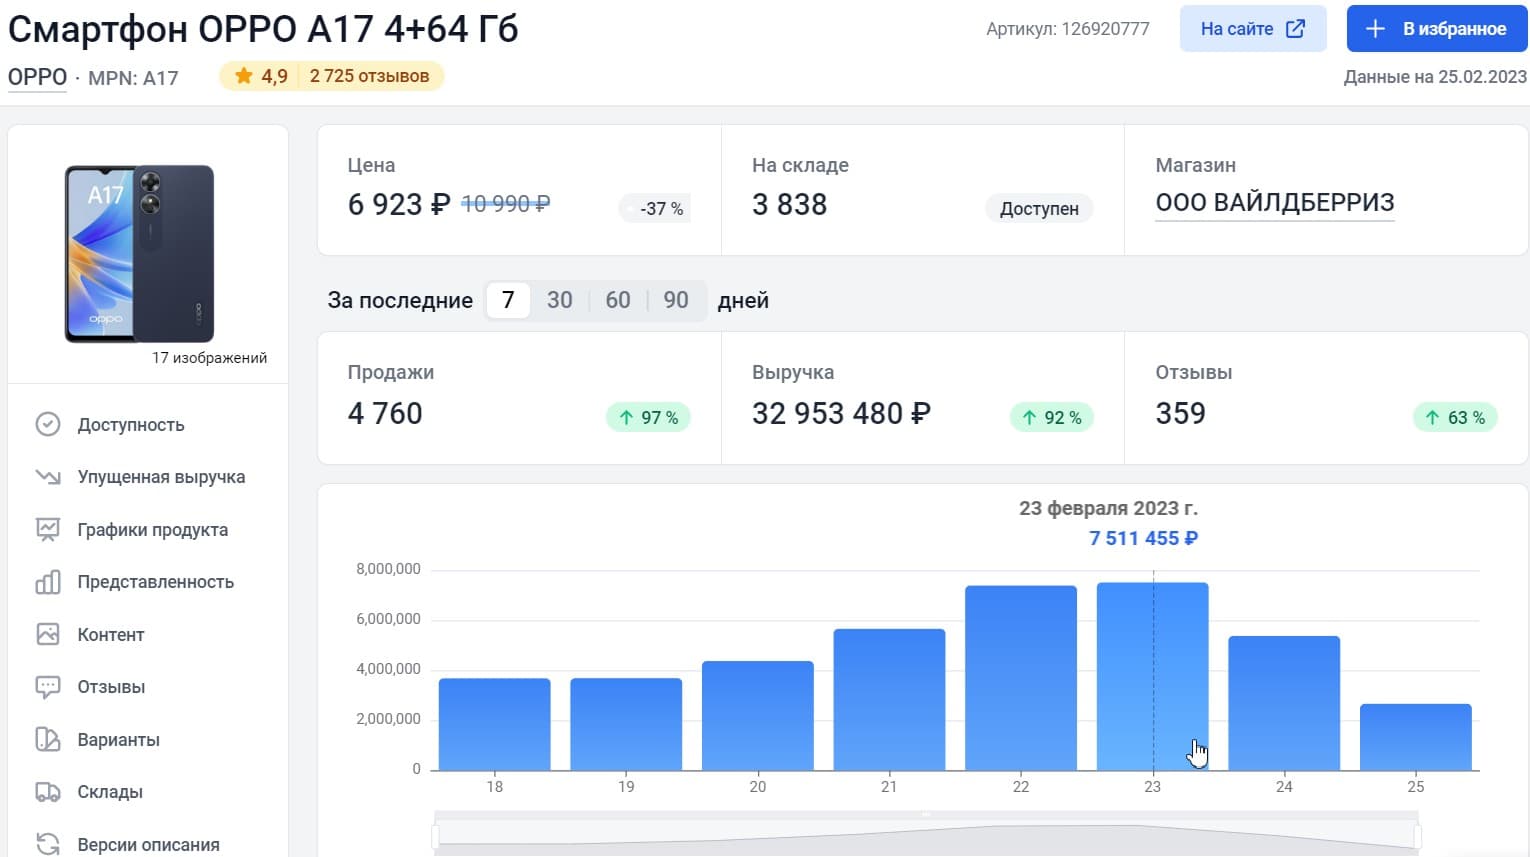Click the OPPO A17 product image
The height and width of the screenshot is (857, 1530).
(140, 254)
